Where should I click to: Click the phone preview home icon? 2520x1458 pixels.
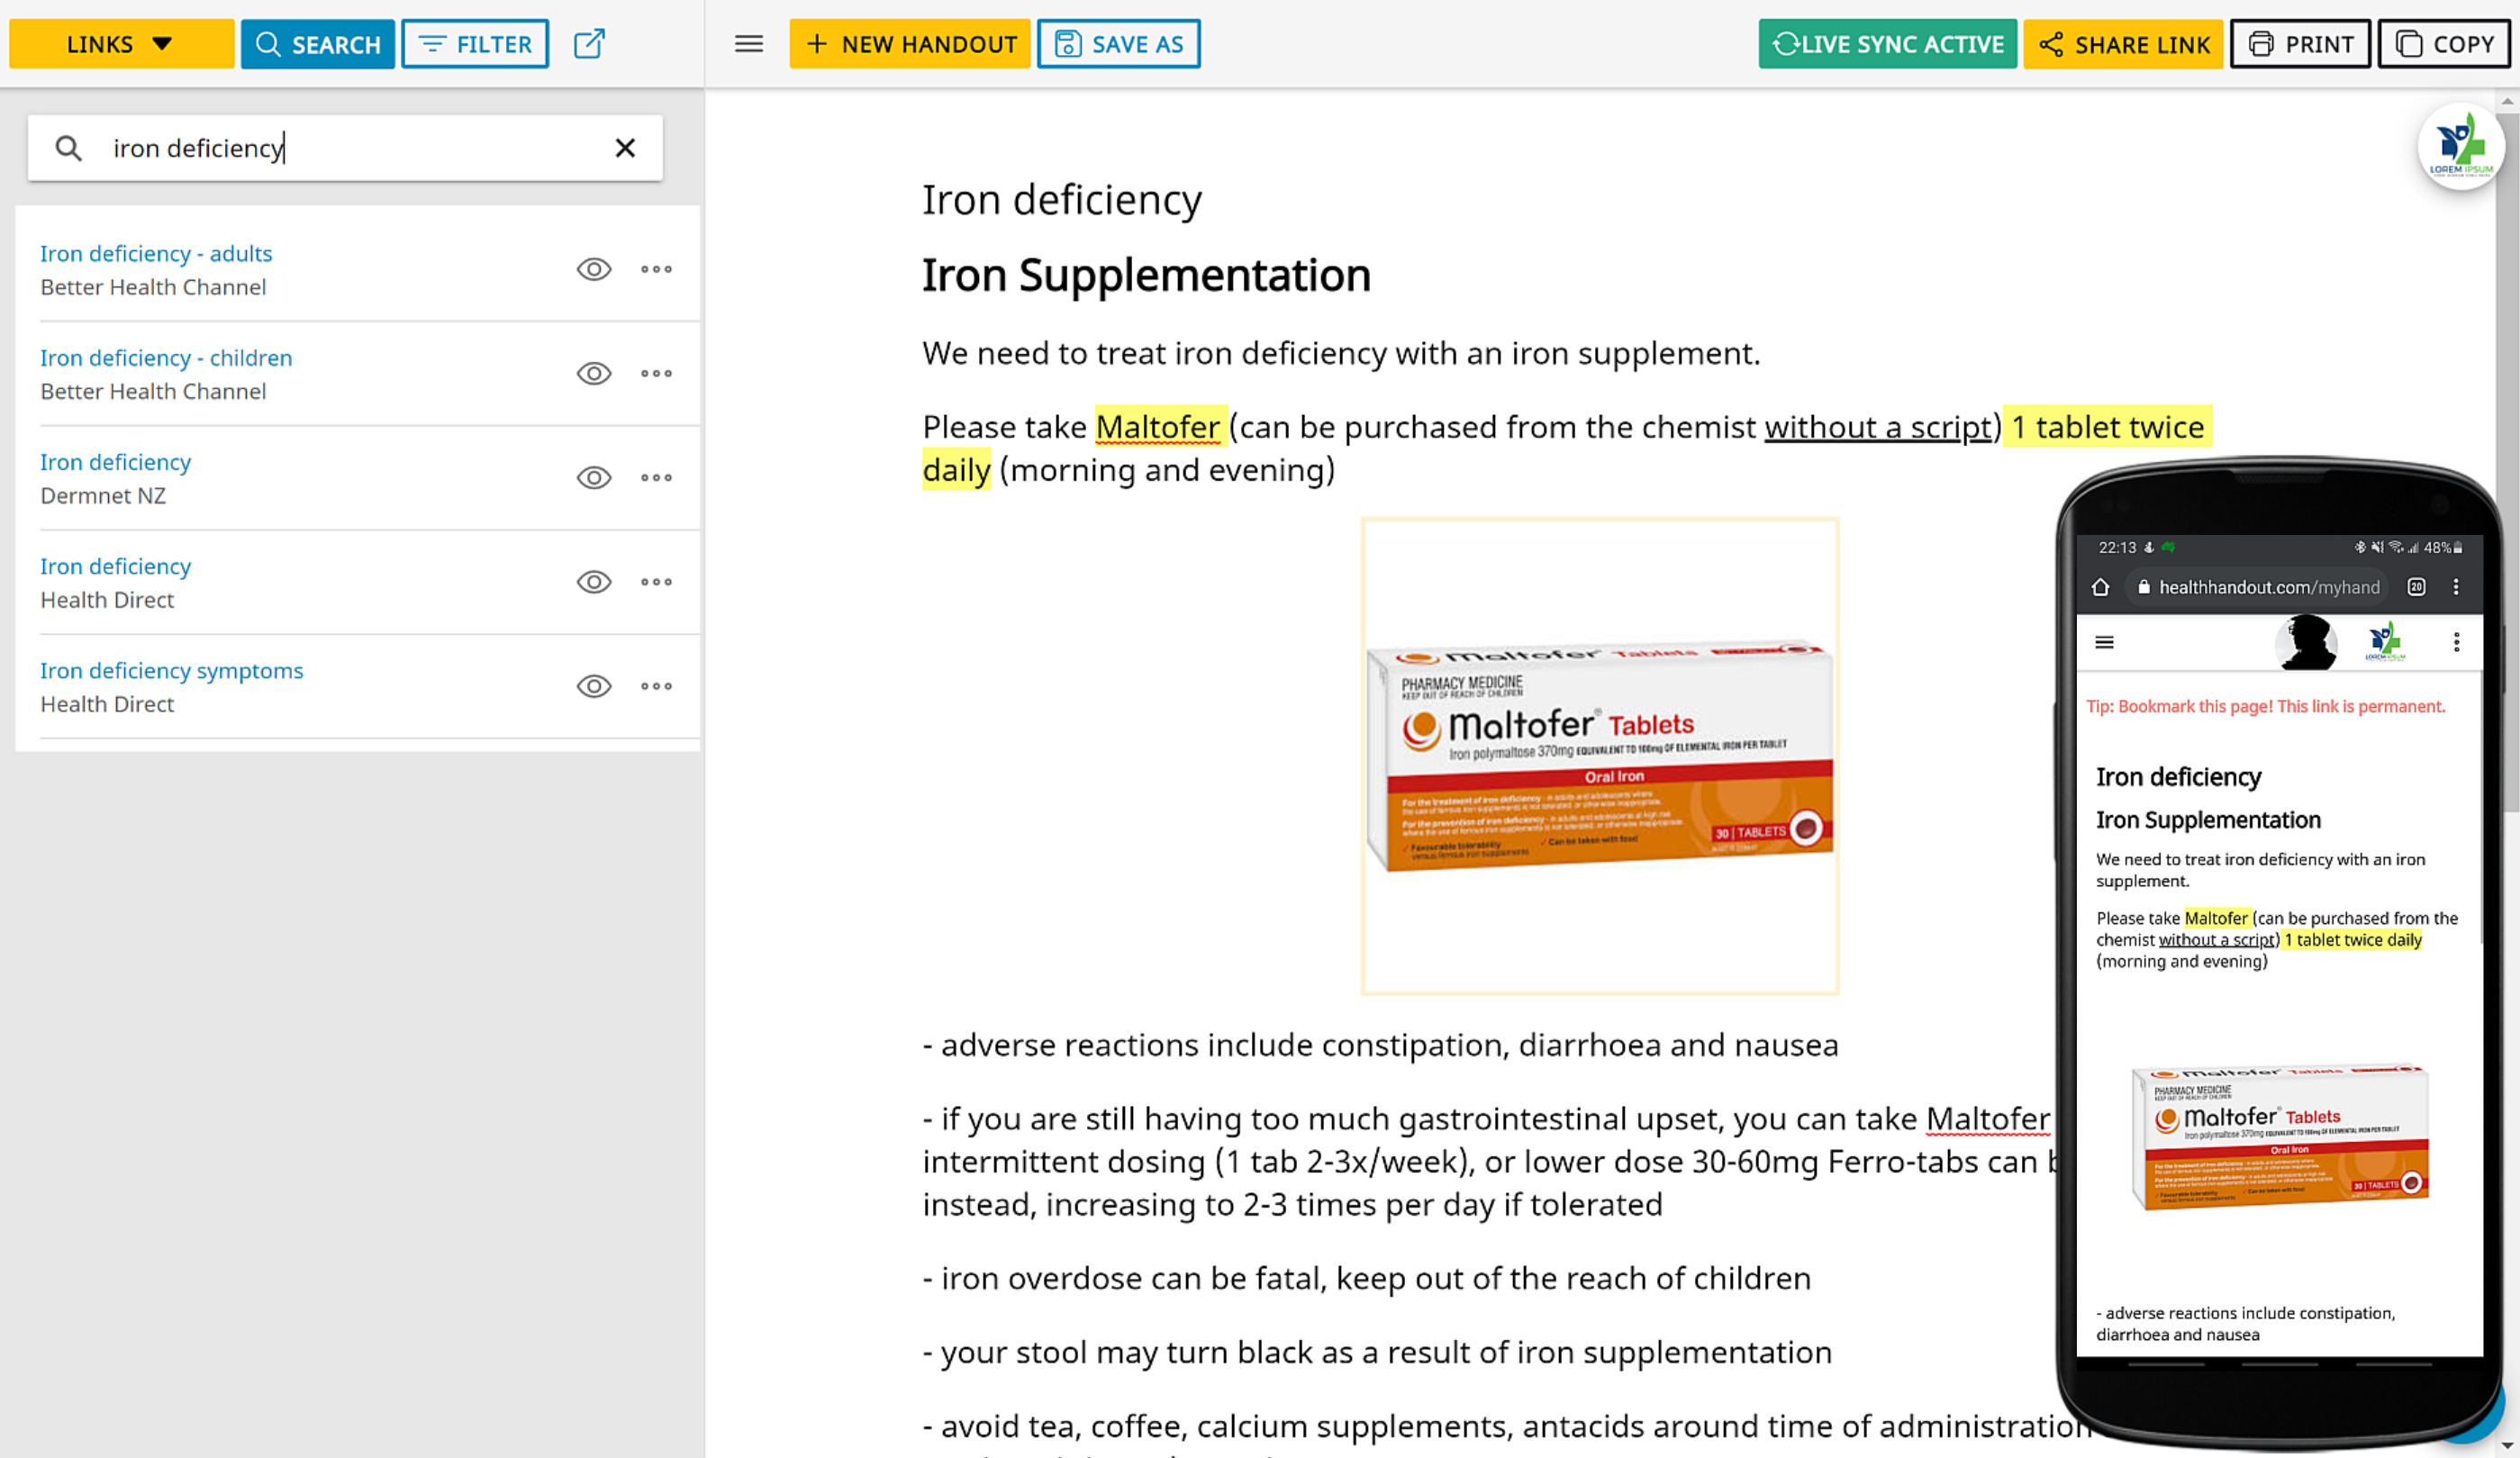2100,587
